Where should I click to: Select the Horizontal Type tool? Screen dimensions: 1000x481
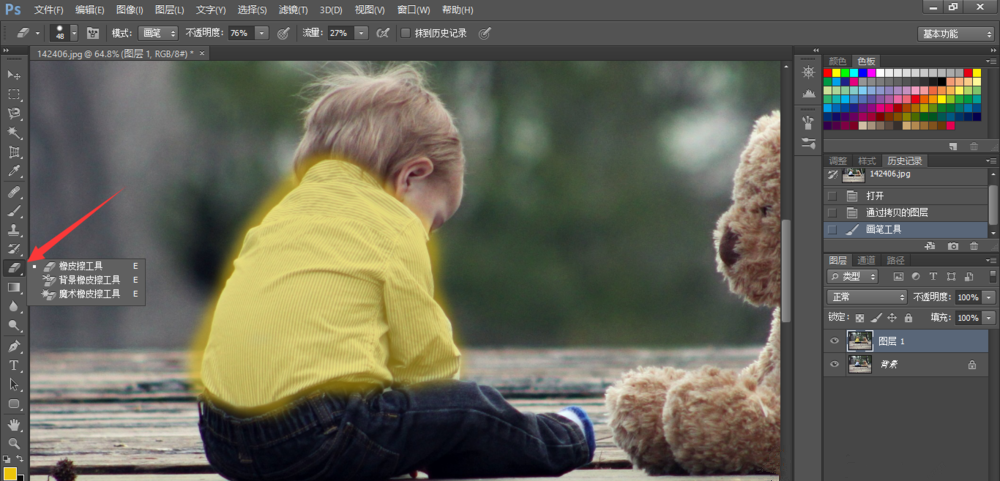(13, 366)
